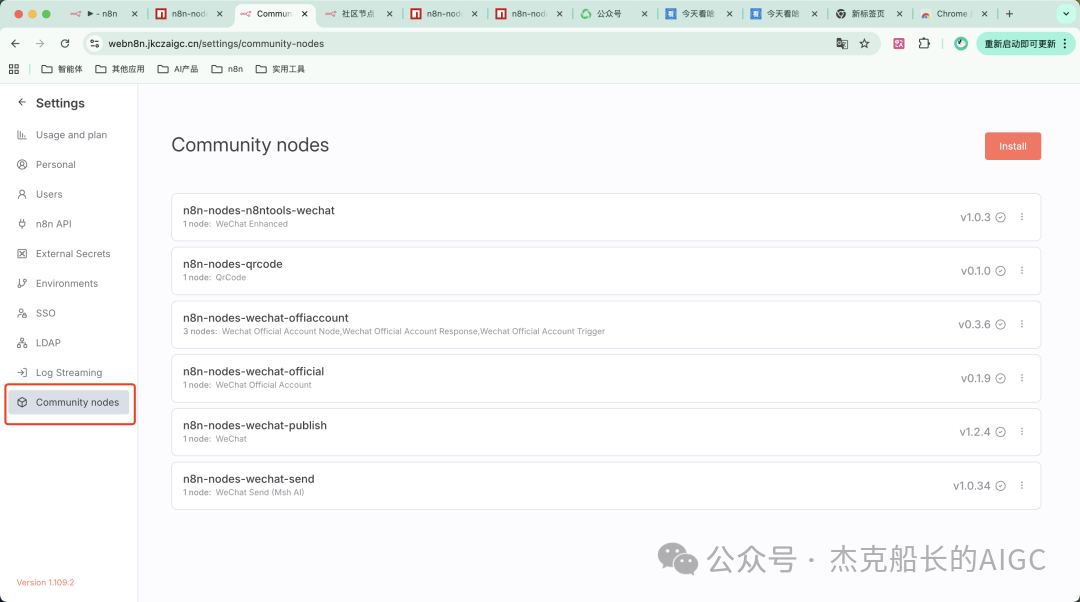Click n8n-nodes-n8ntools-wechat package name
Image resolution: width=1080 pixels, height=602 pixels.
258,211
